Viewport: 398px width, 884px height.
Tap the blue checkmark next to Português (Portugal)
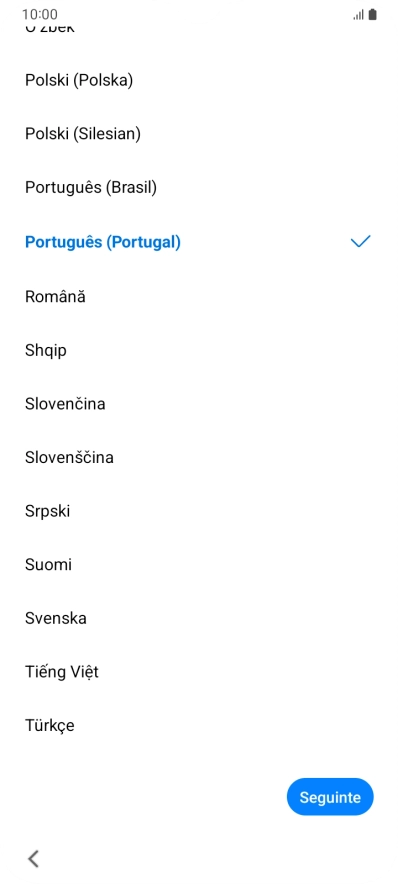point(361,242)
